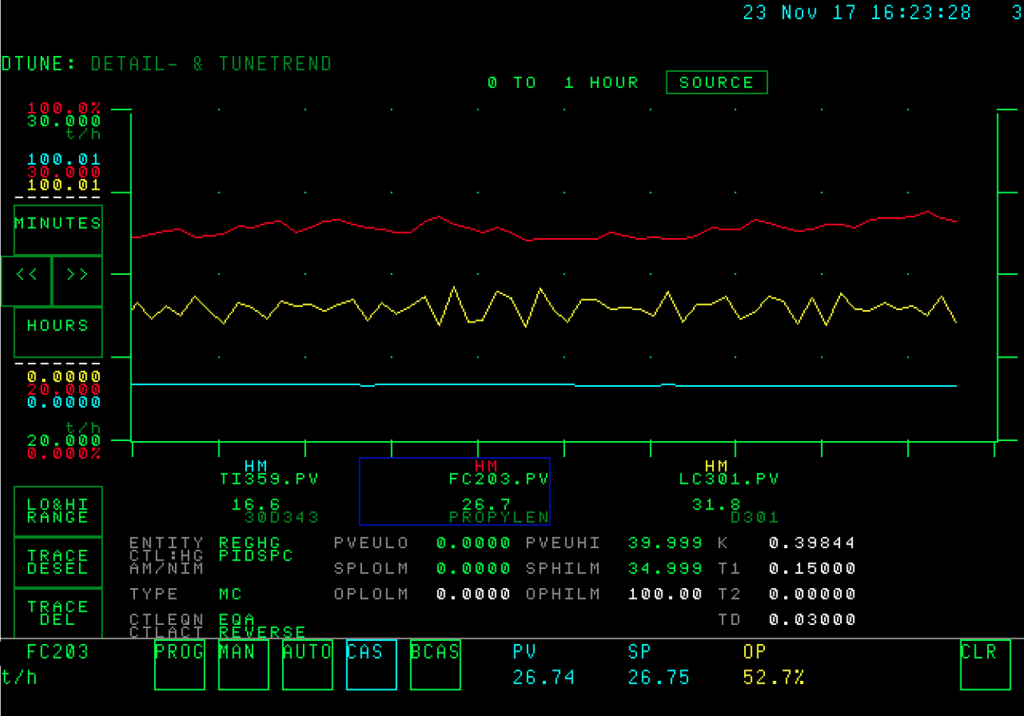The height and width of the screenshot is (716, 1024).
Task: Click the PIDSPC algorithm value
Action: pyautogui.click(x=256, y=556)
